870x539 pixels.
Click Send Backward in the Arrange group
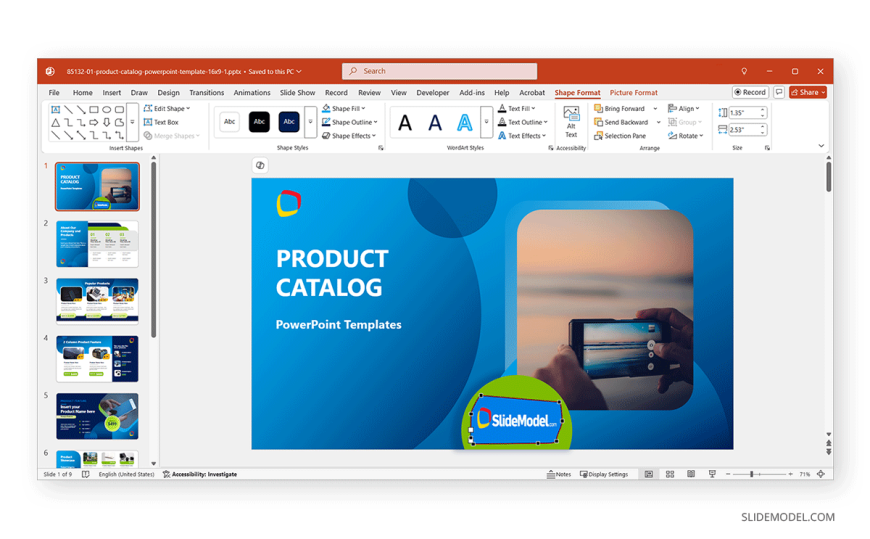pyautogui.click(x=621, y=122)
